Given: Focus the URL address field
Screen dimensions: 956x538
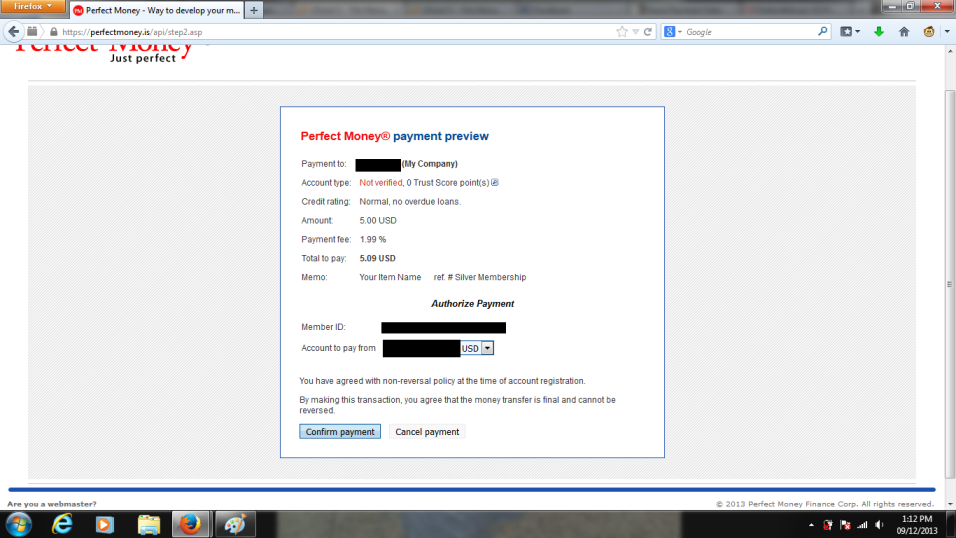Looking at the screenshot, I should point(335,32).
